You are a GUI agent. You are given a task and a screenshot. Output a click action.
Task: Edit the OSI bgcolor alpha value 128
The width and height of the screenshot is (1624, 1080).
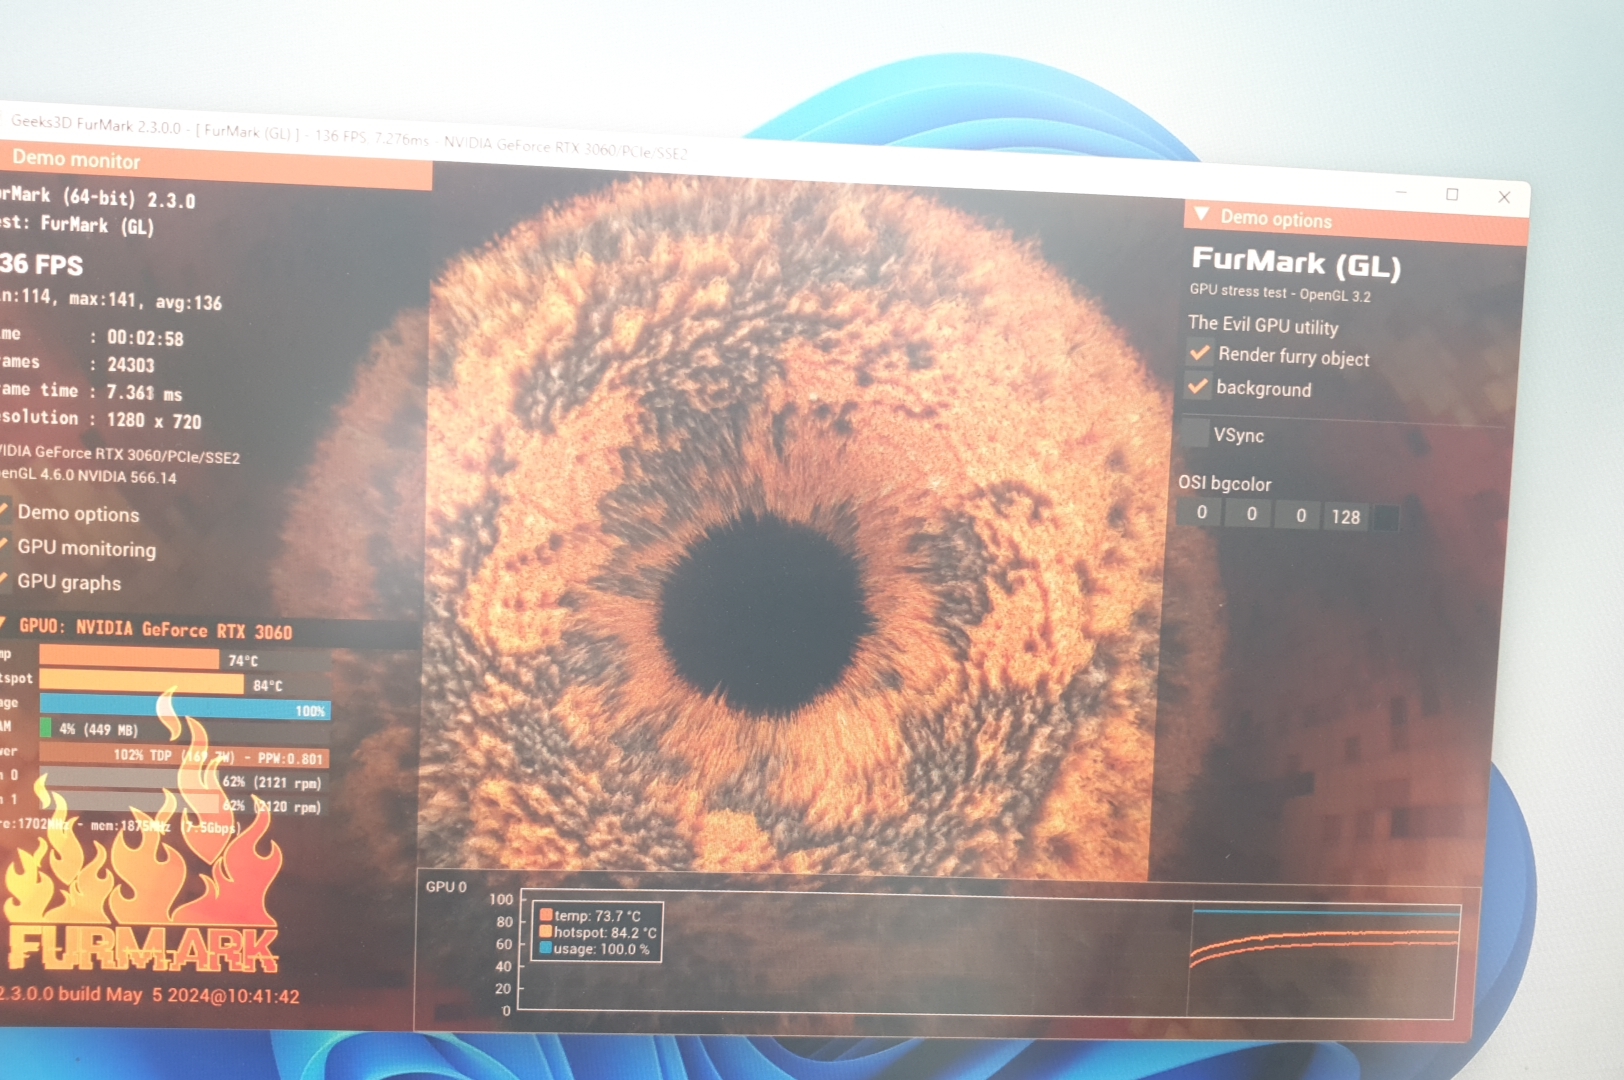pyautogui.click(x=1346, y=517)
